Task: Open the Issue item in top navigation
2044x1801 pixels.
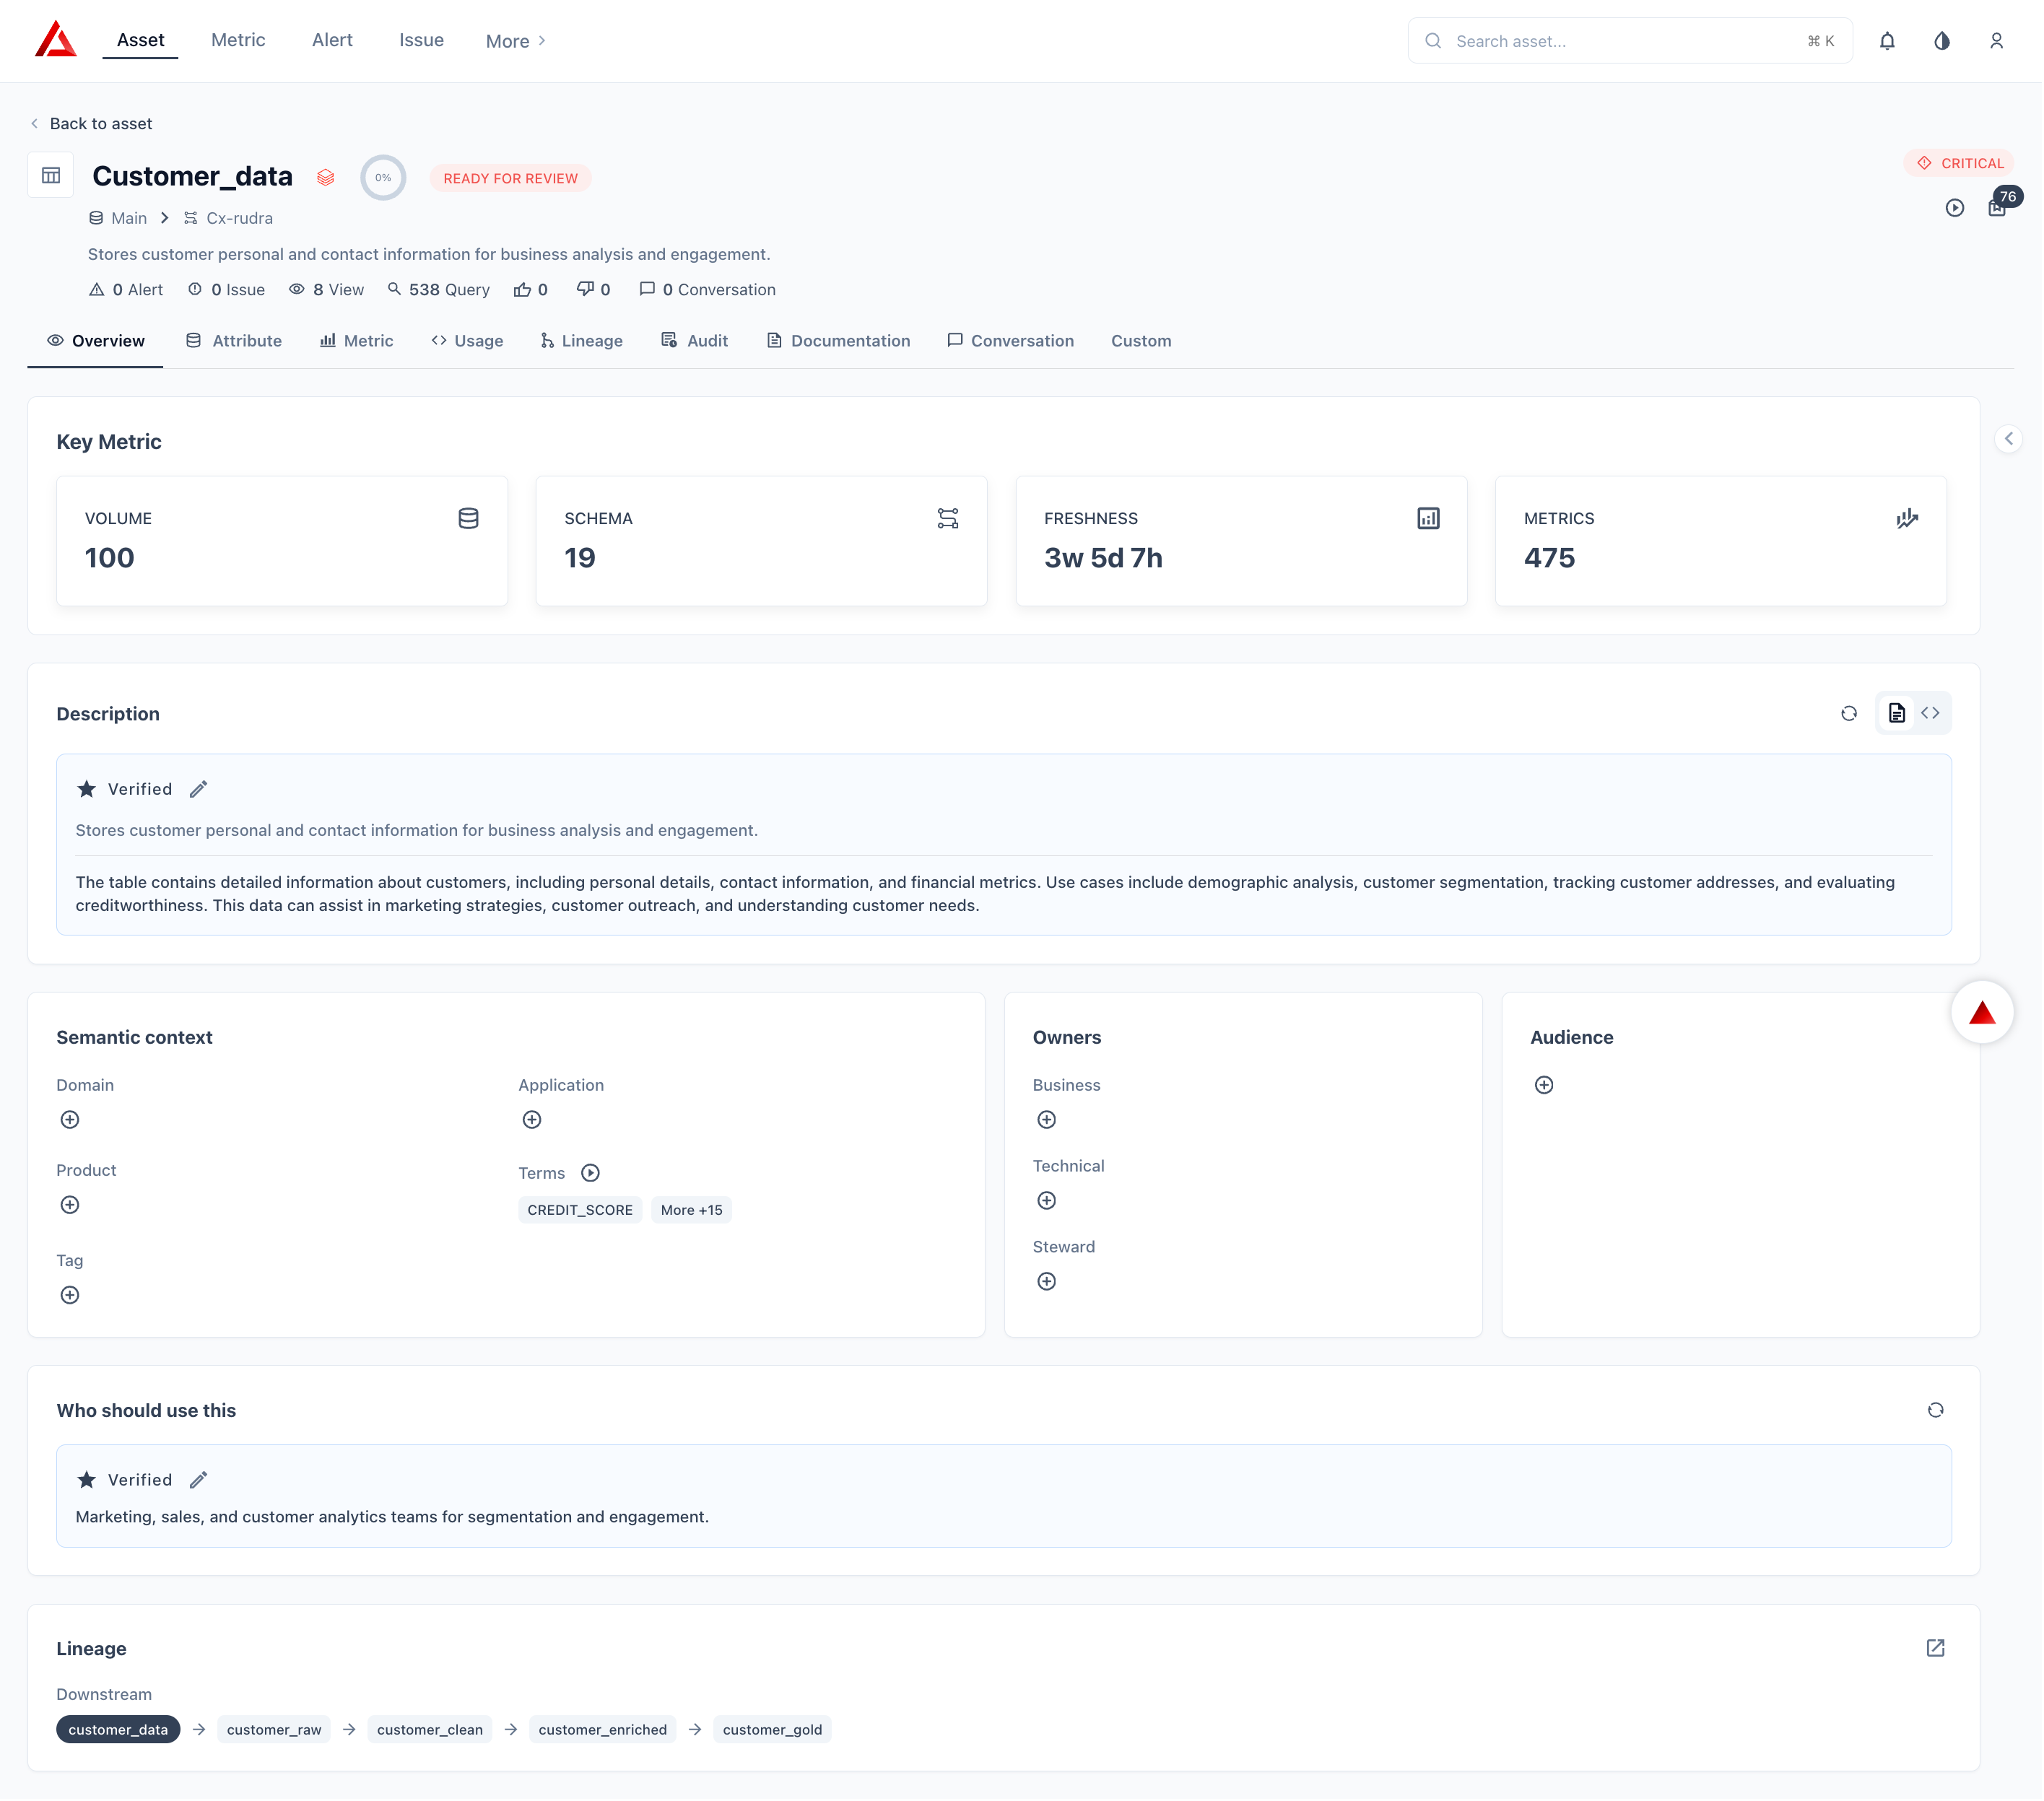Action: 422,40
